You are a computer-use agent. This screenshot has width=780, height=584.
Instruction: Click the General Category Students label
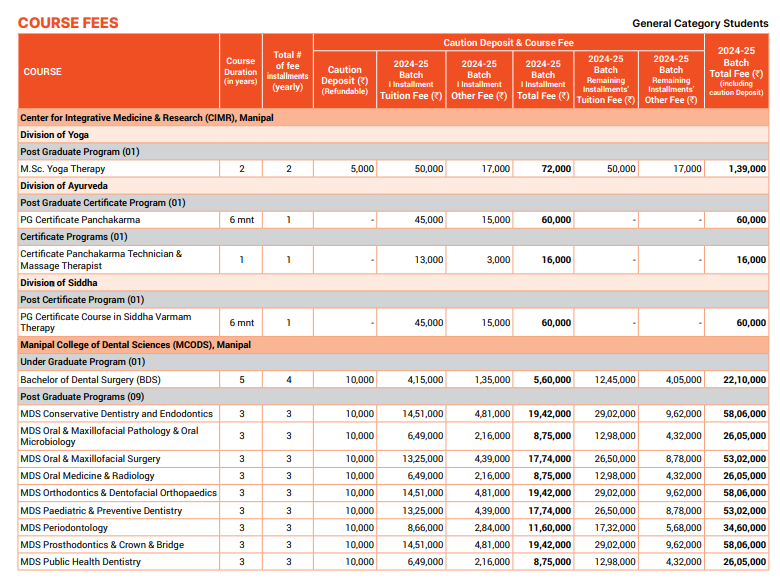pyautogui.click(x=700, y=23)
